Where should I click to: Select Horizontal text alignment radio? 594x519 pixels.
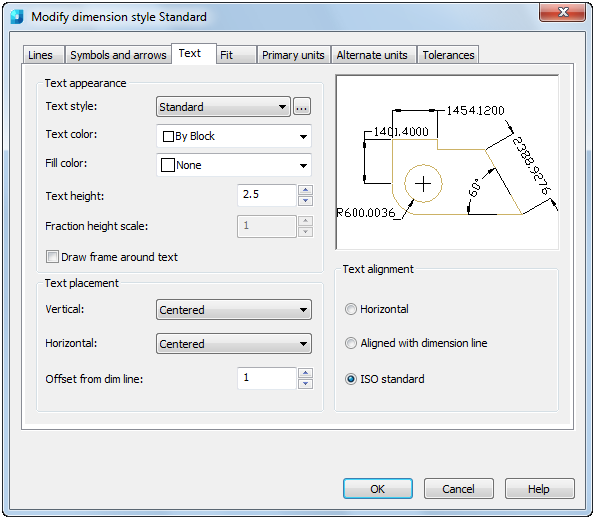click(351, 309)
